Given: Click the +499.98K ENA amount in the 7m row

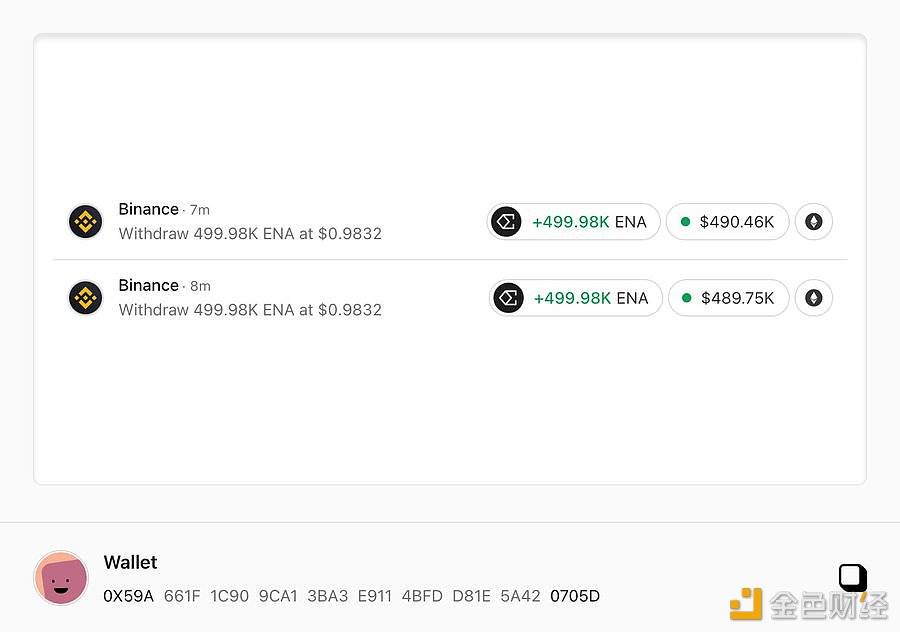Looking at the screenshot, I should (589, 222).
